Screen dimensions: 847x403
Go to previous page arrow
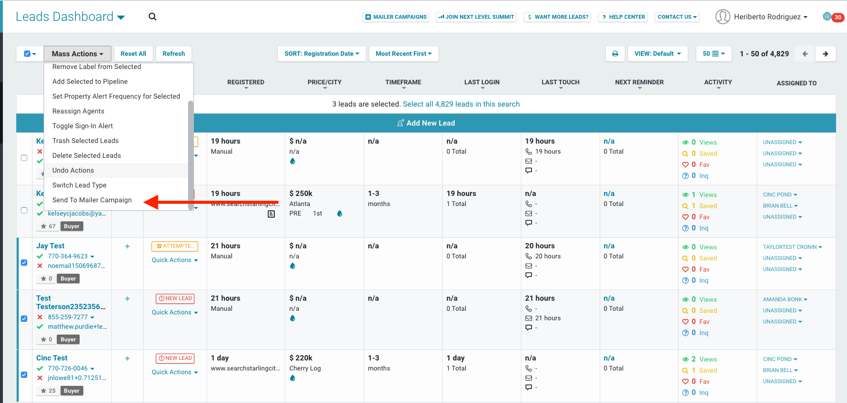(805, 54)
